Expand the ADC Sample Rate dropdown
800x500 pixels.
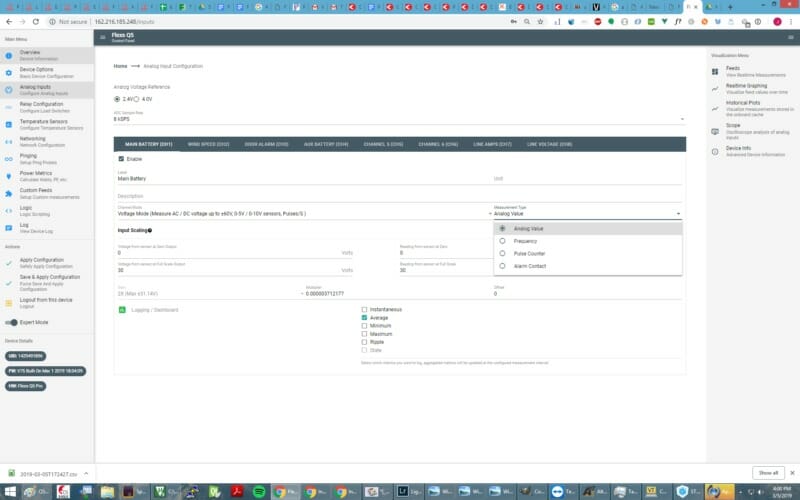click(x=400, y=119)
